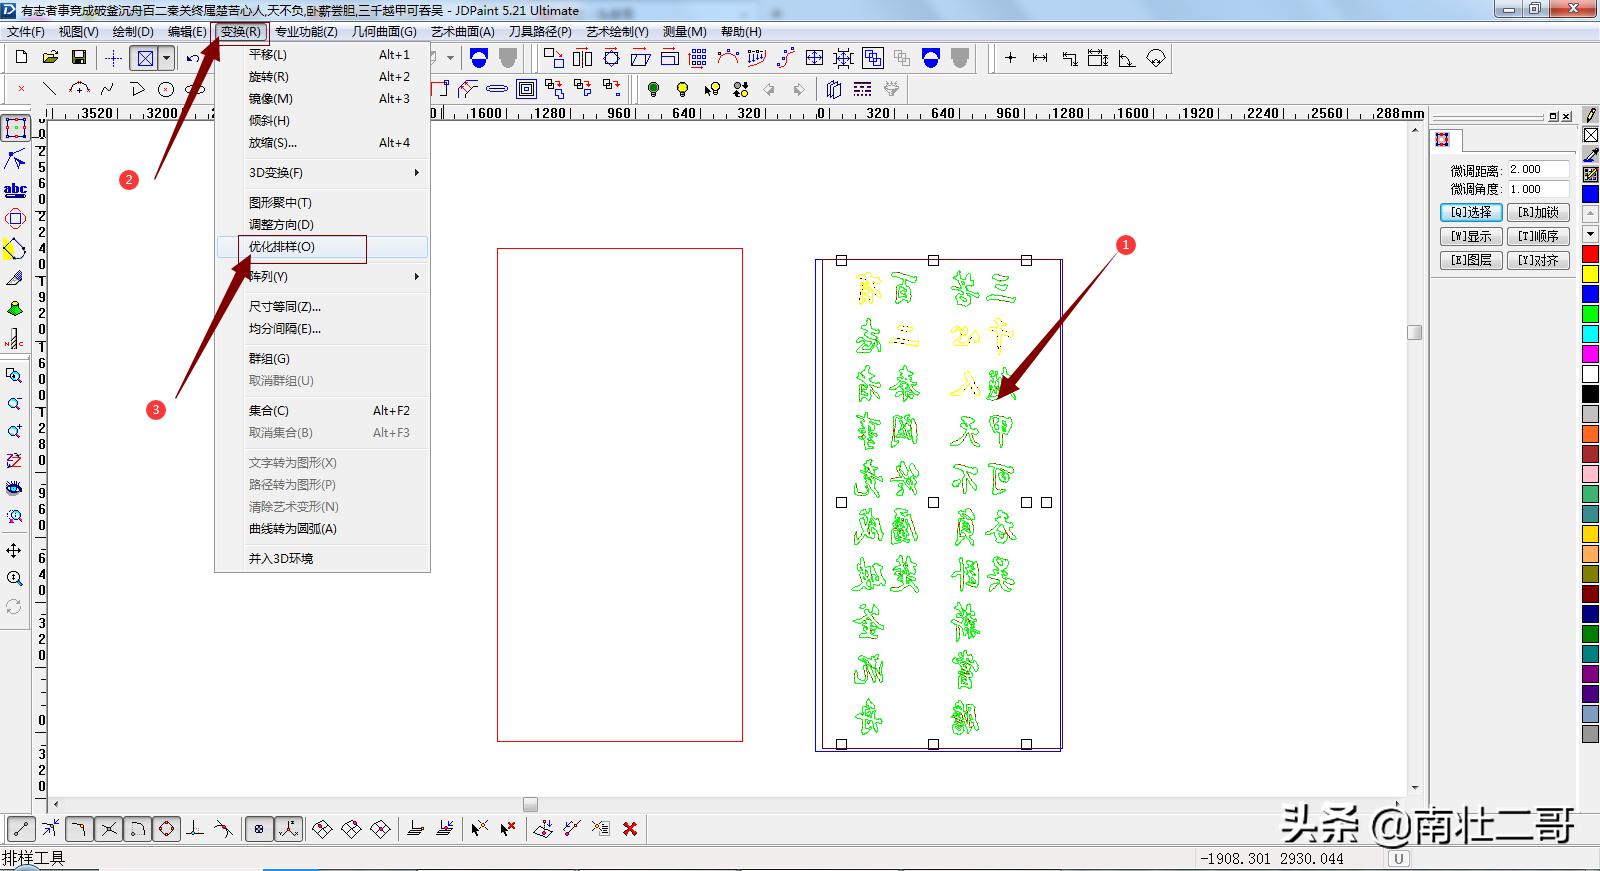Click the dotted grid array icon
This screenshot has width=1600, height=871.
(x=698, y=58)
